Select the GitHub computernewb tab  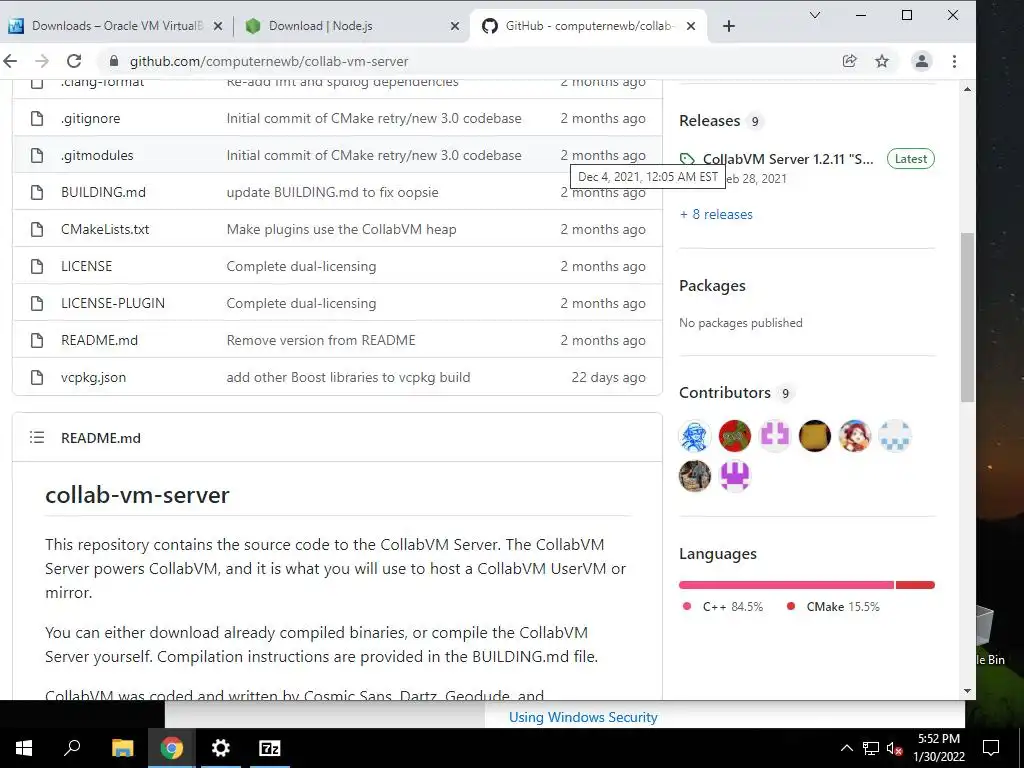click(588, 25)
